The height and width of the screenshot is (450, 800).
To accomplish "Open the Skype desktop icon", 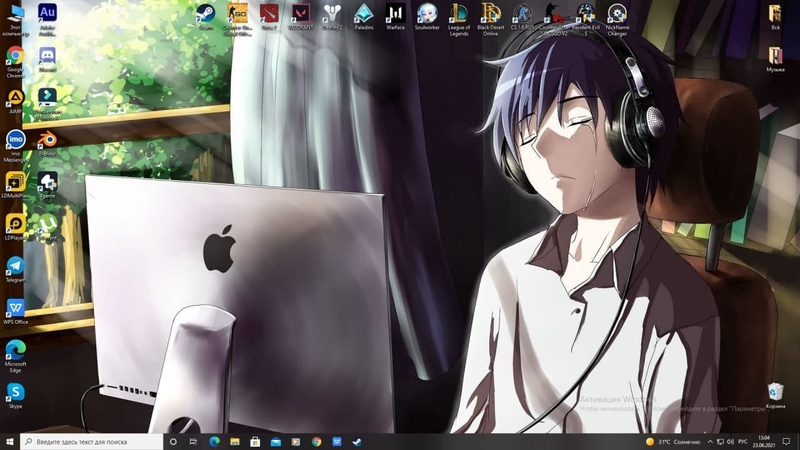I will tap(15, 391).
